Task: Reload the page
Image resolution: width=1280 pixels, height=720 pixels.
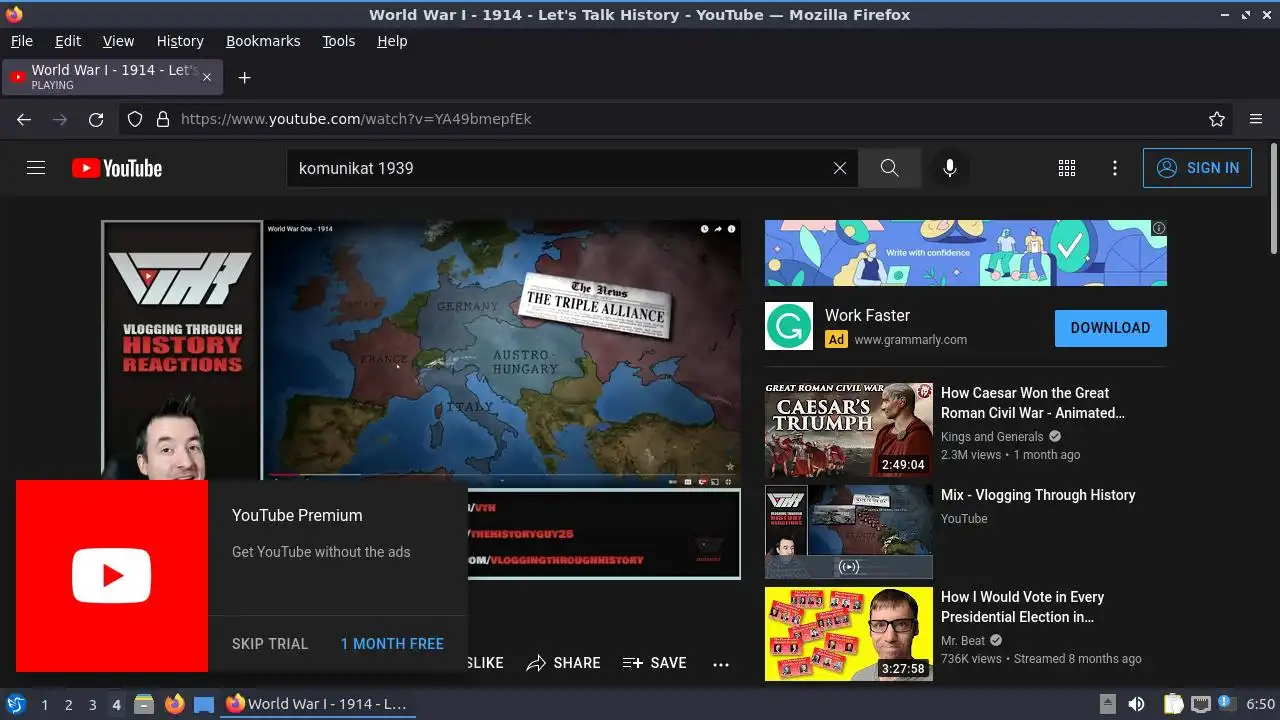Action: 96,119
